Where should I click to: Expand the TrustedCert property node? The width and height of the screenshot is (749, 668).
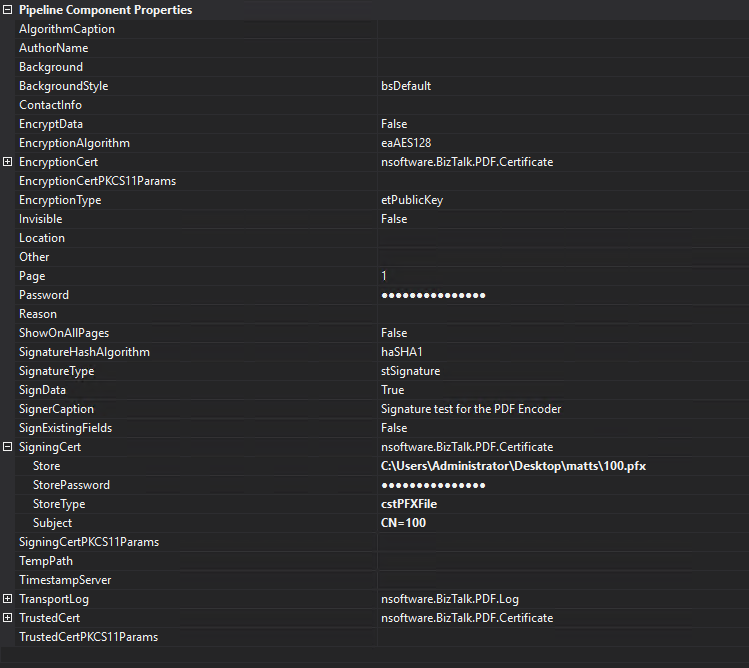point(8,618)
